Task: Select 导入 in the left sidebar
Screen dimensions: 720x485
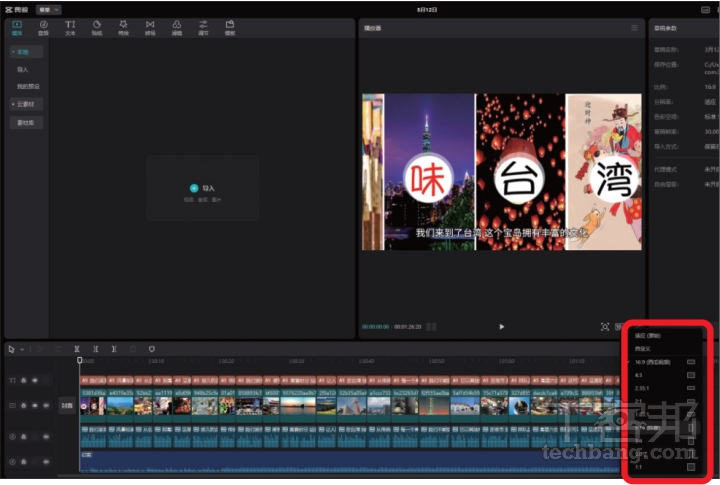Action: pos(23,70)
